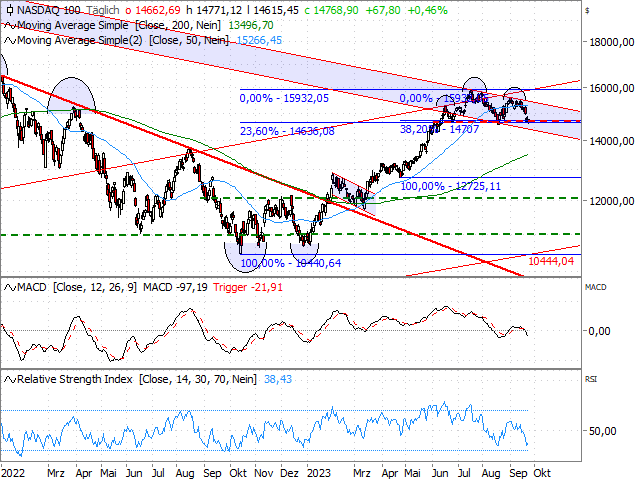Click Fibonacci label 100,00% - 12725,11
The width and height of the screenshot is (640, 480).
click(451, 186)
